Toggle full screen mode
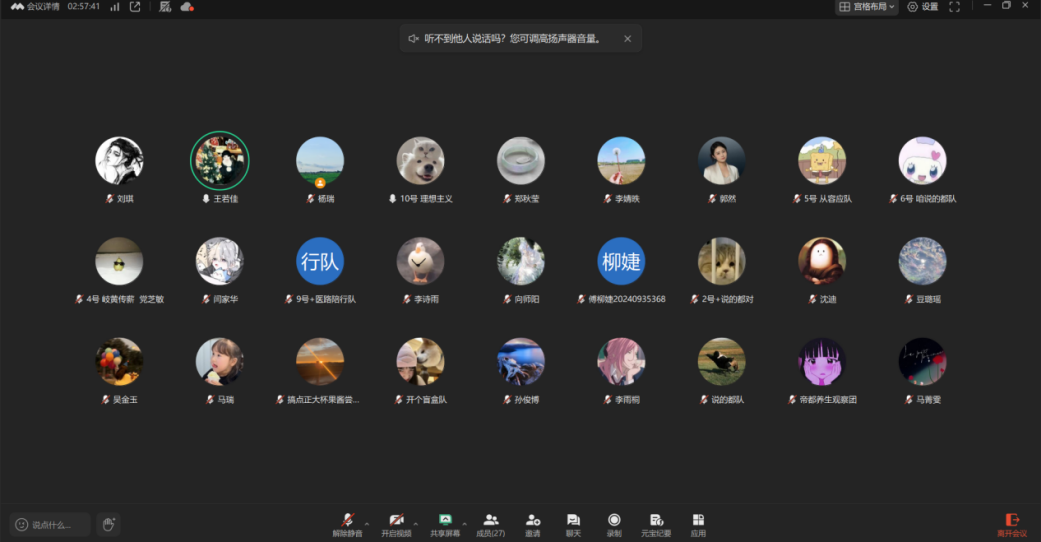The height and width of the screenshot is (542, 1041). [x=954, y=7]
